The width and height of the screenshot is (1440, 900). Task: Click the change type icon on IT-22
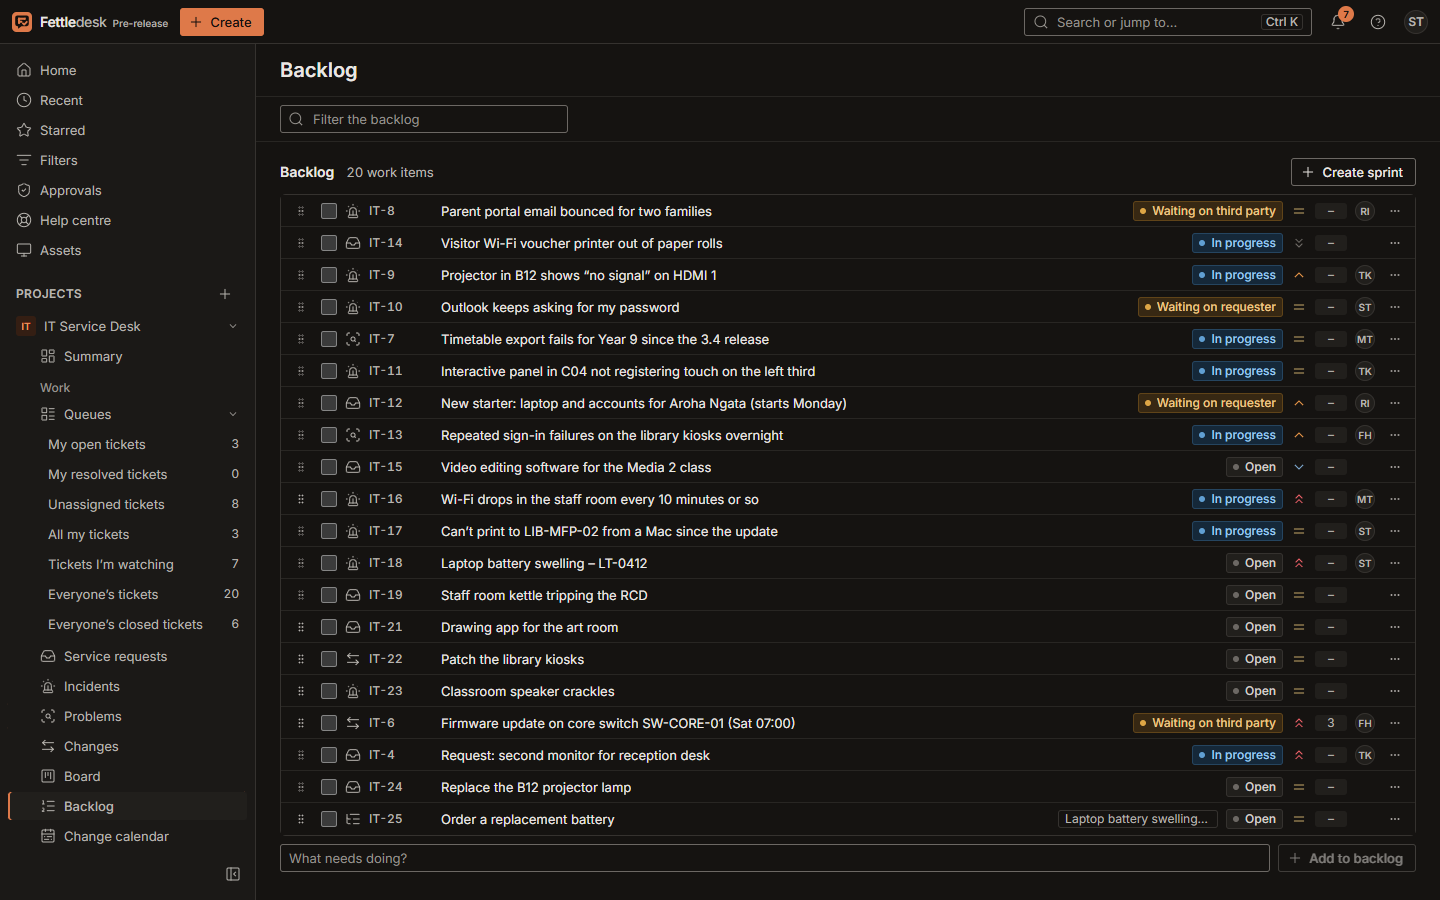click(x=353, y=659)
